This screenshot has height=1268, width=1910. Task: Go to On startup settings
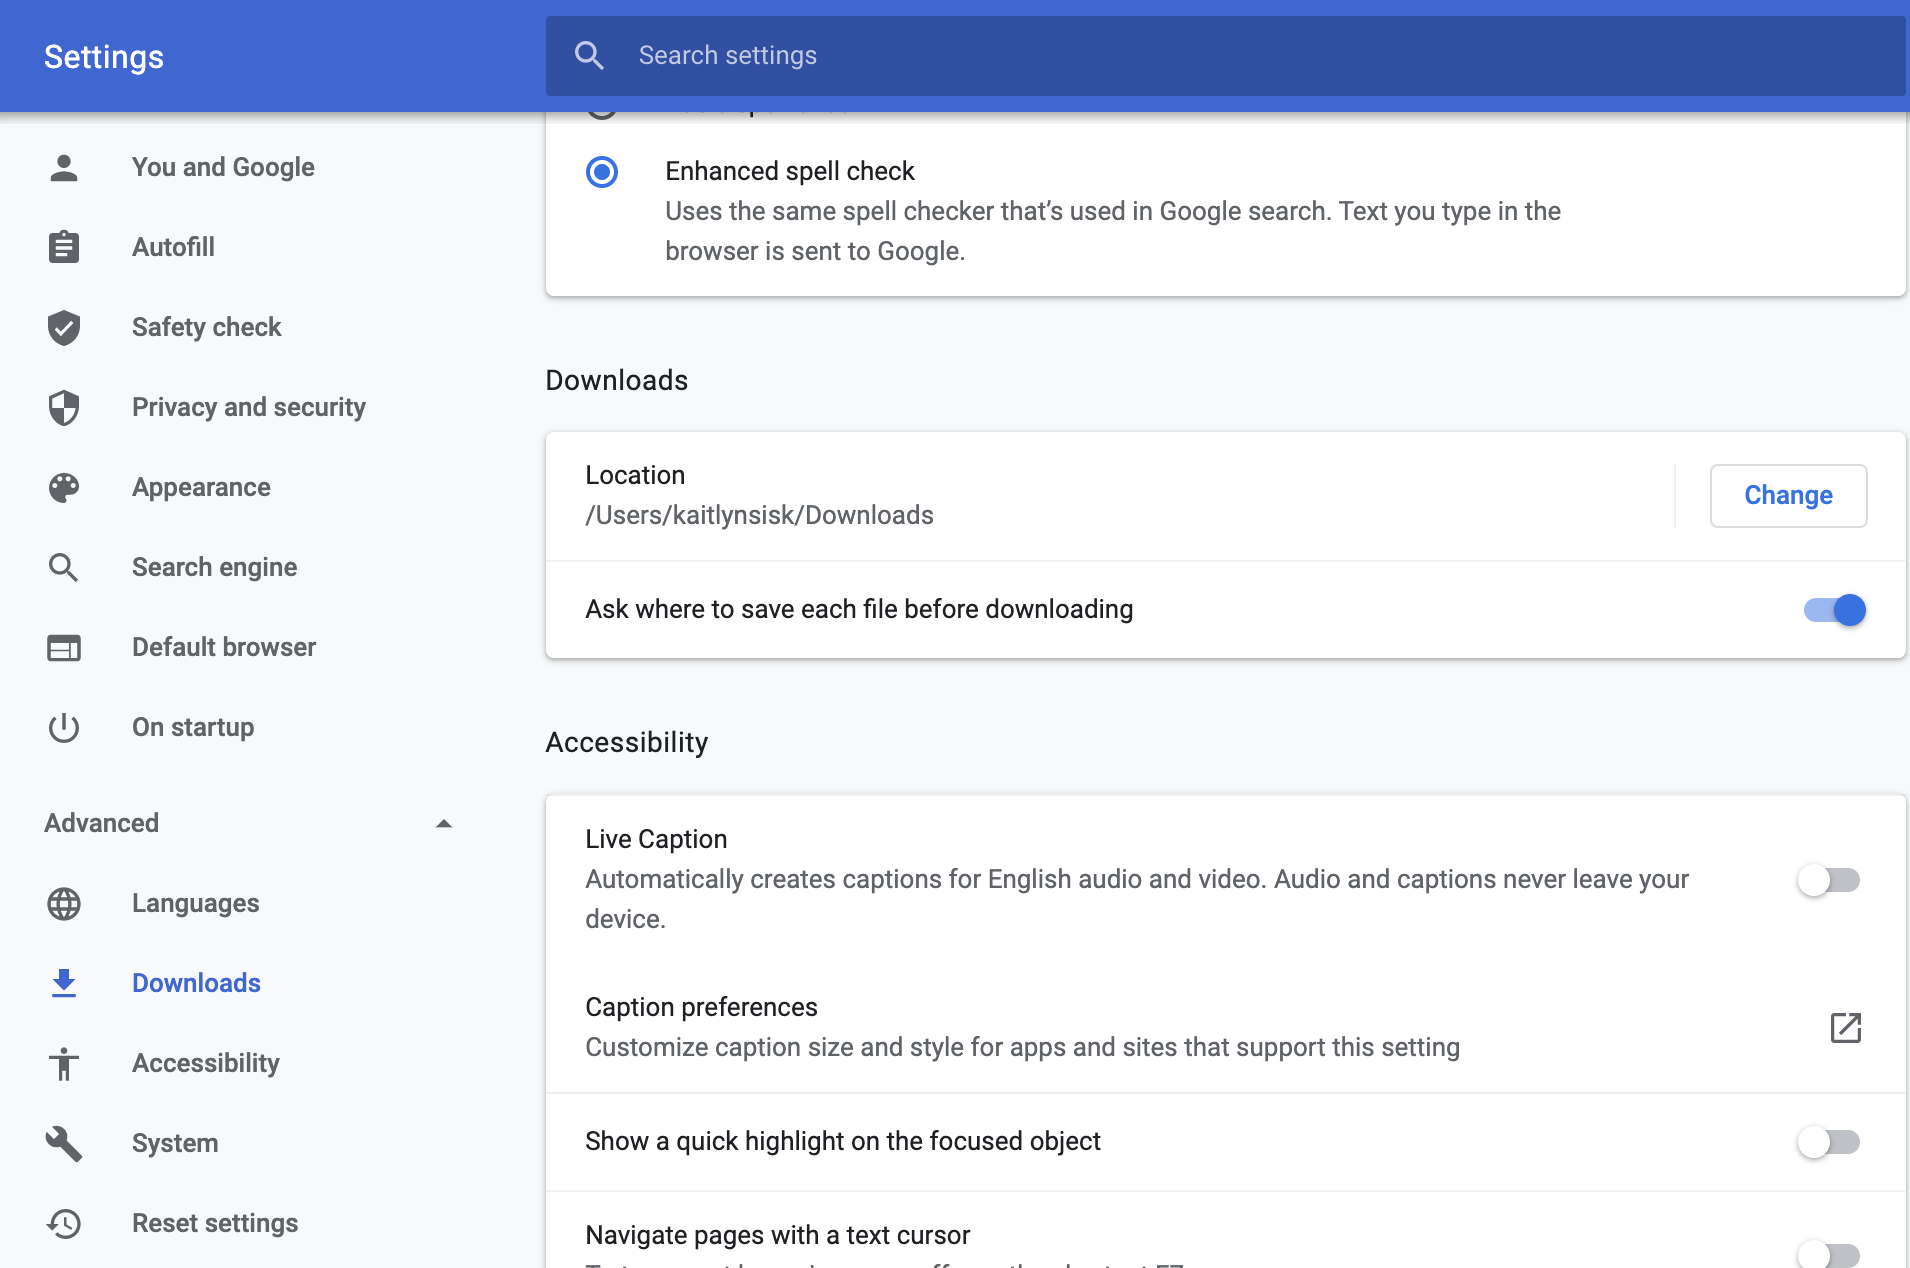tap(193, 727)
